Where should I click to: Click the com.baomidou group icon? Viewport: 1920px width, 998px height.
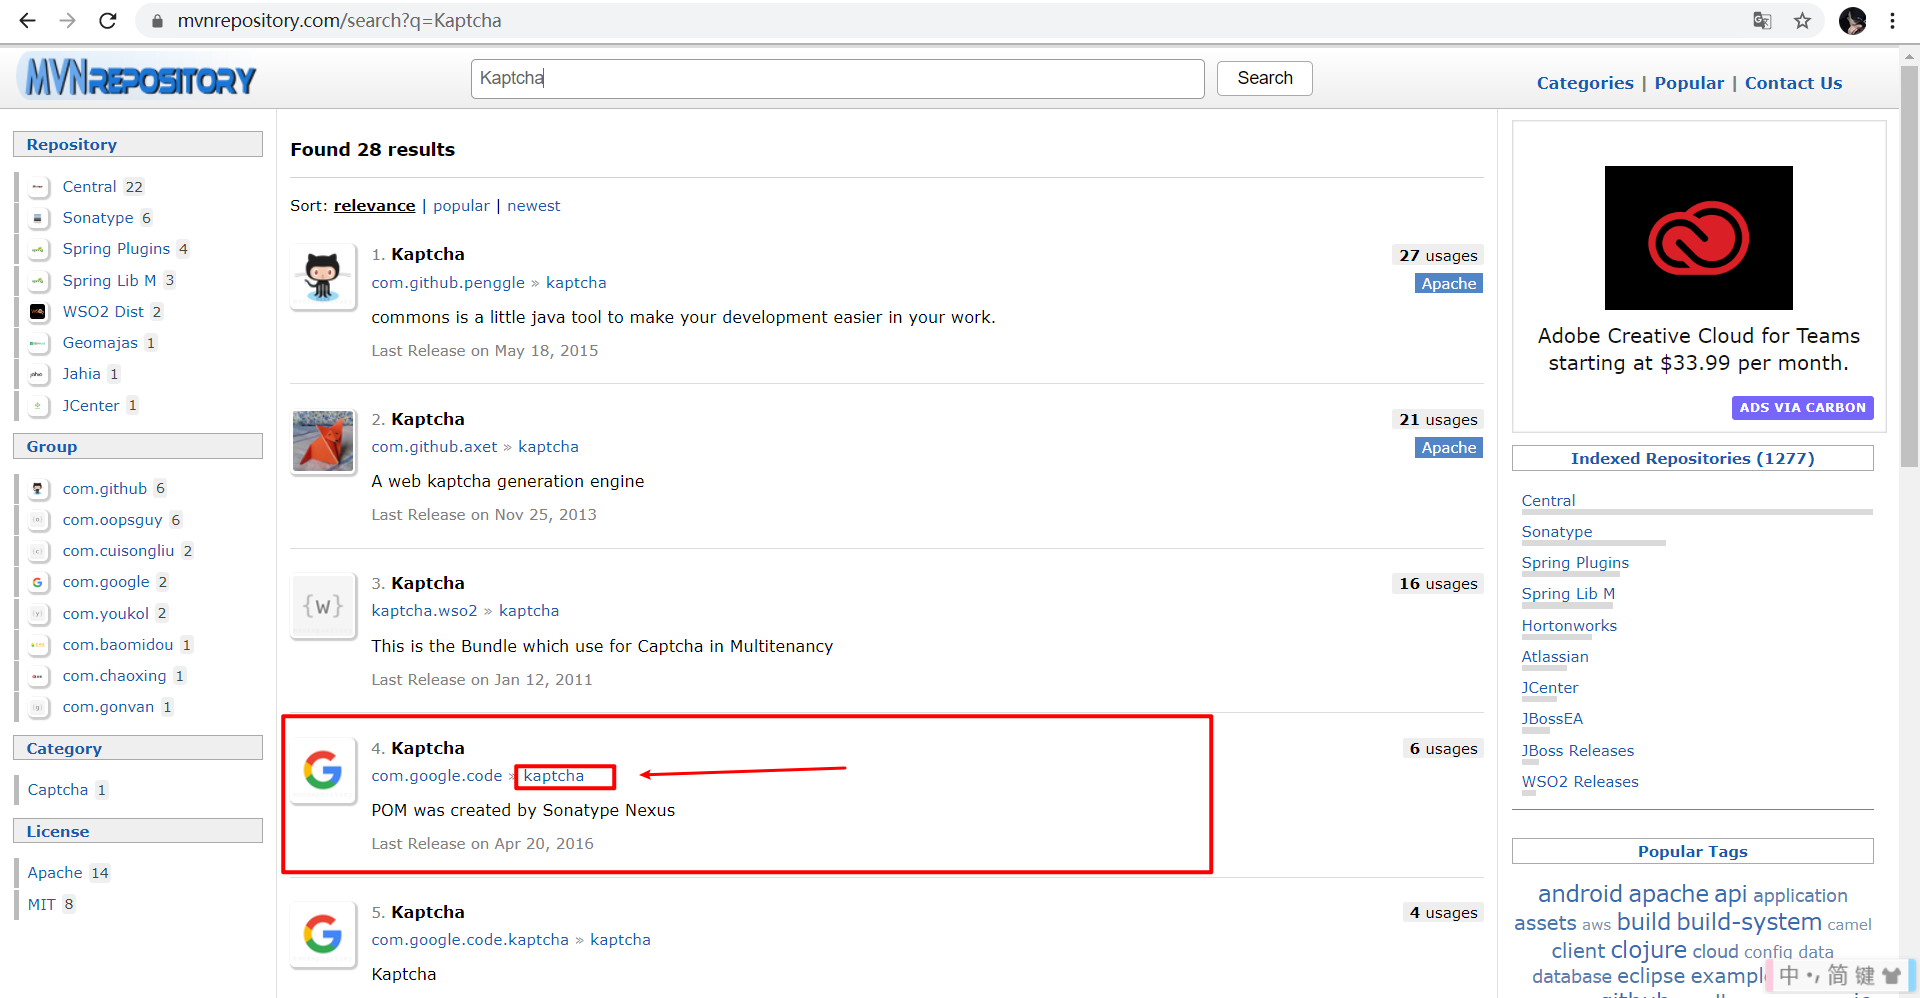click(x=38, y=645)
